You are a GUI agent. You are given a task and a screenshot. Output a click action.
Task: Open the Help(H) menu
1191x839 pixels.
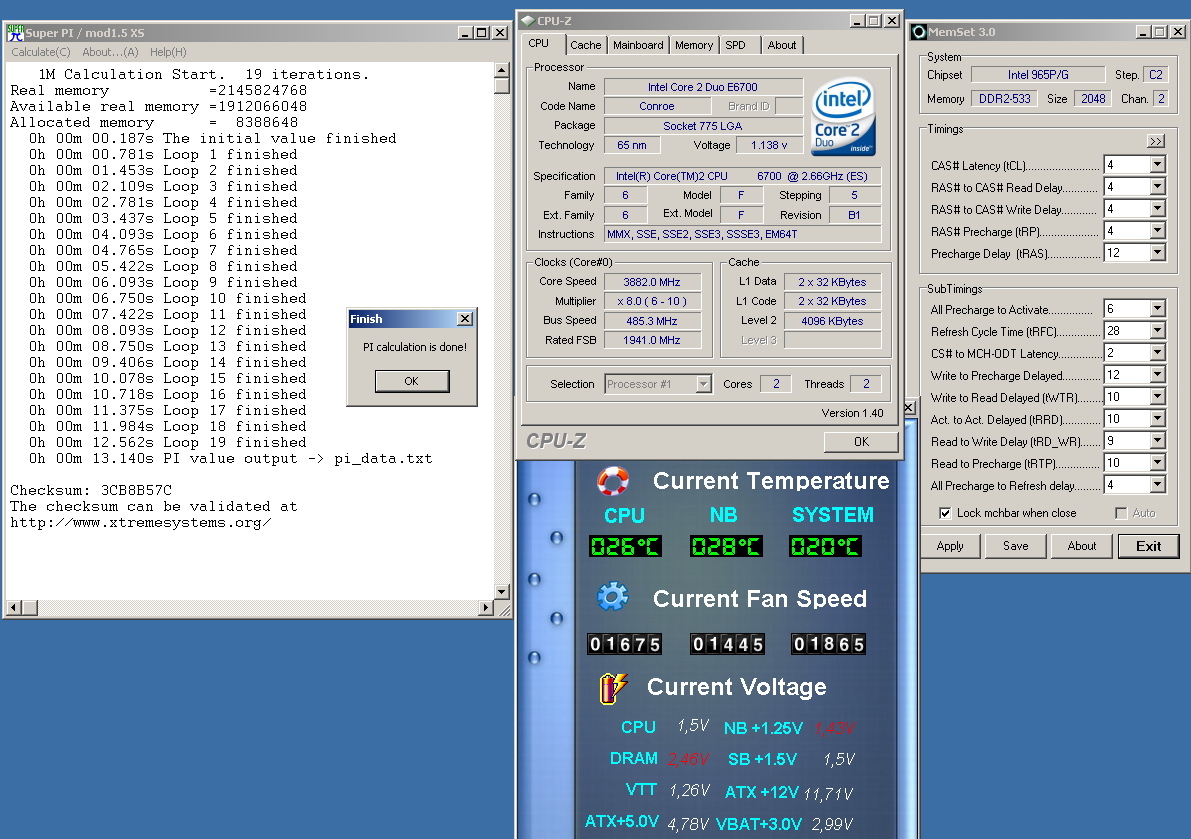point(168,52)
